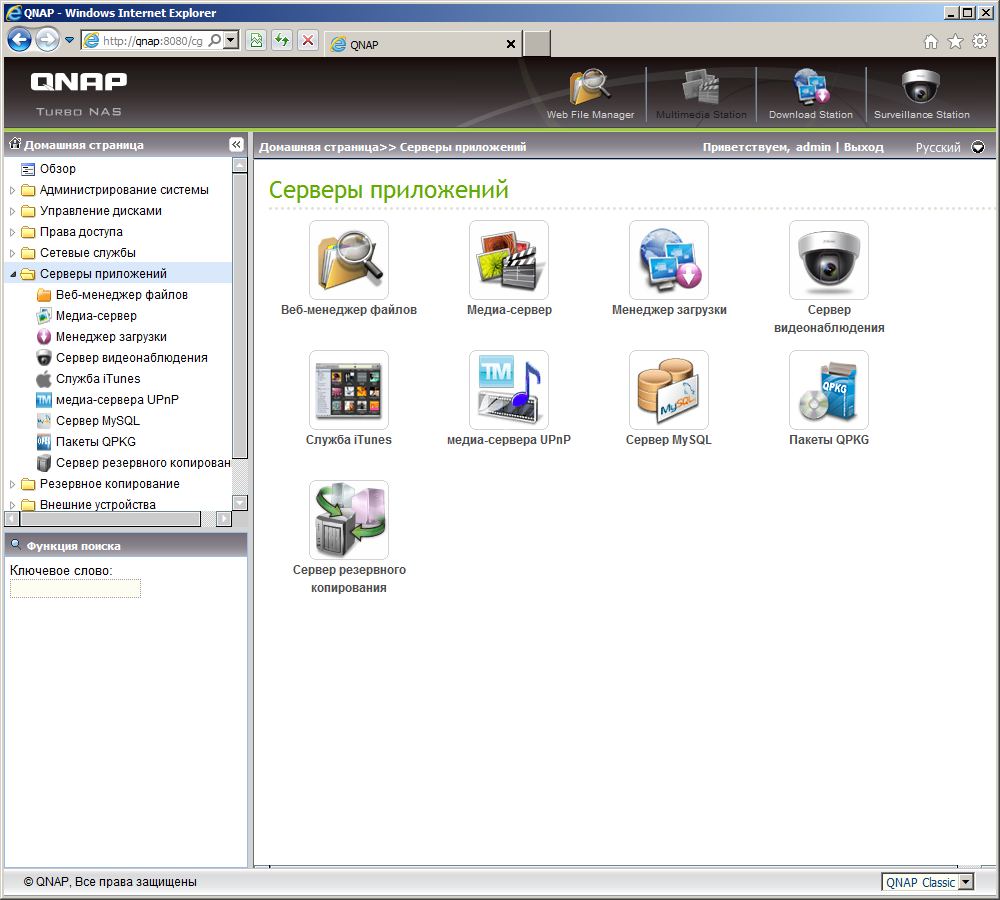The image size is (1000, 900).
Task: Expand the Администрирование системы tree node
Action: [12, 190]
